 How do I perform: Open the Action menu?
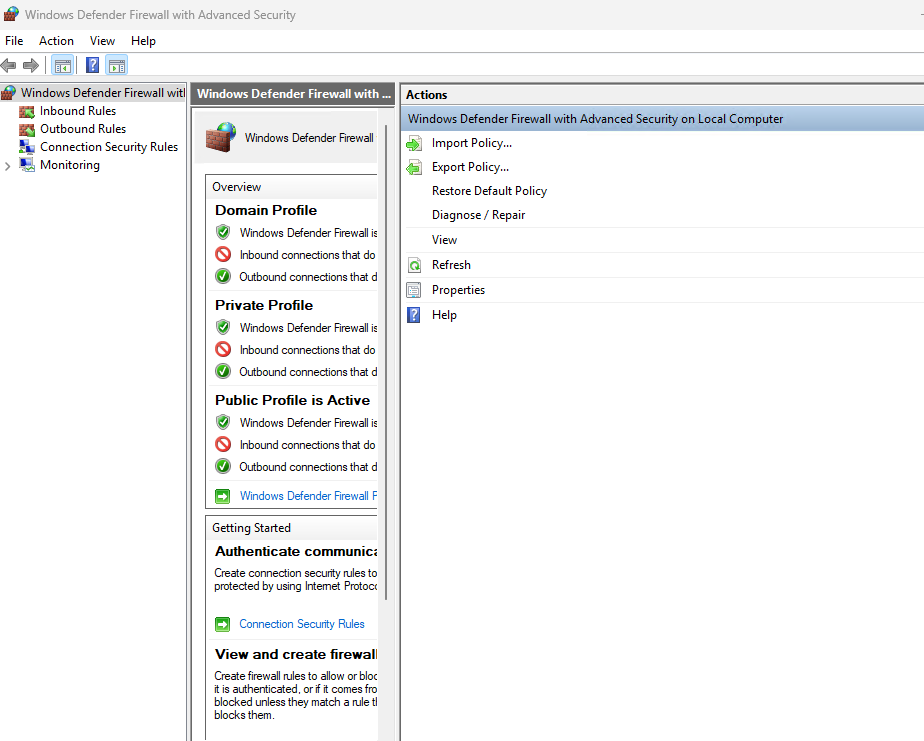pos(57,41)
